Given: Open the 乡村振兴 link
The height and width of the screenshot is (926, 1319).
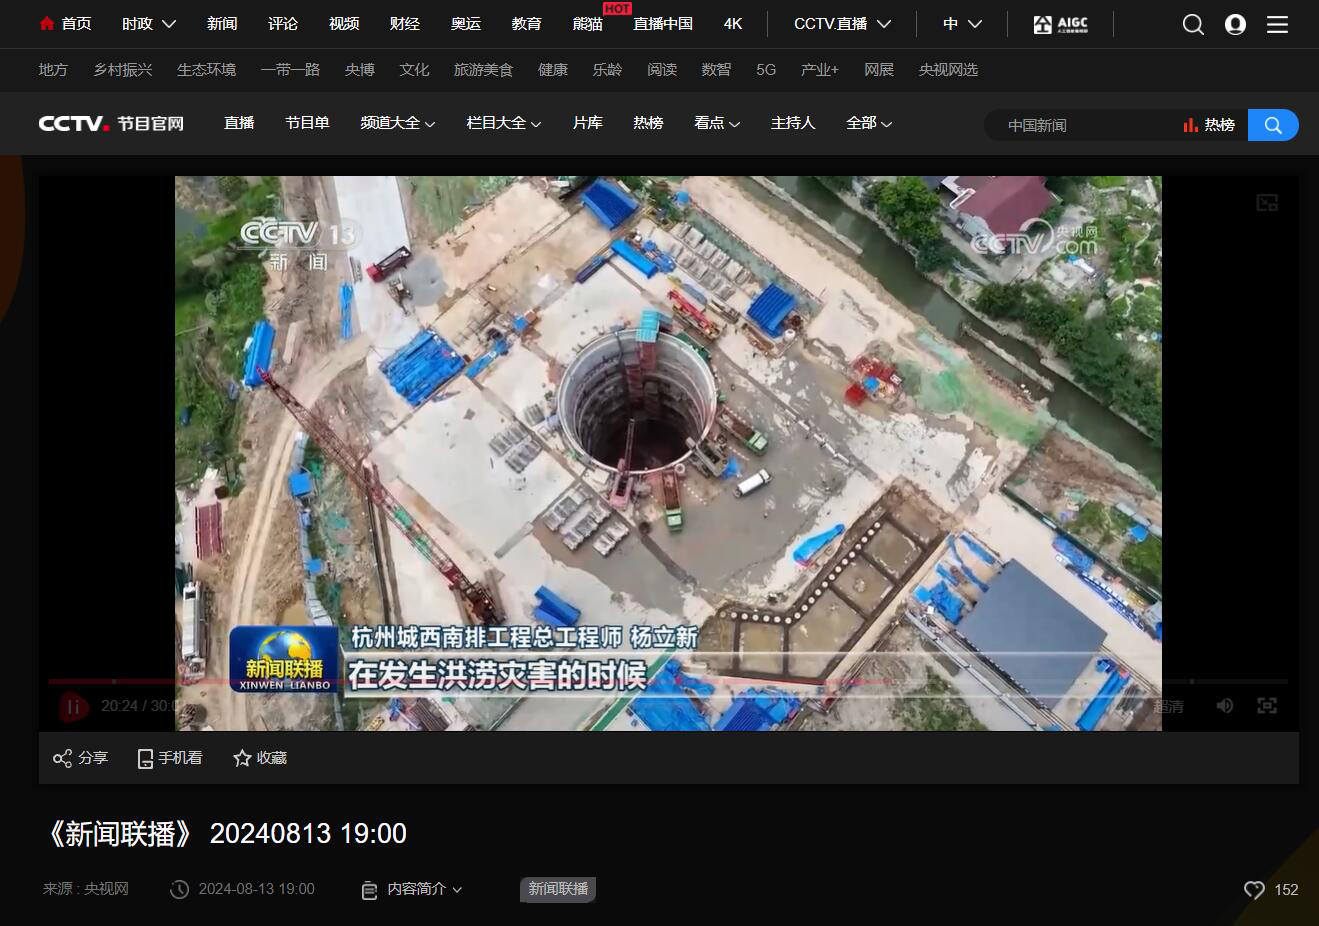Looking at the screenshot, I should tap(122, 70).
